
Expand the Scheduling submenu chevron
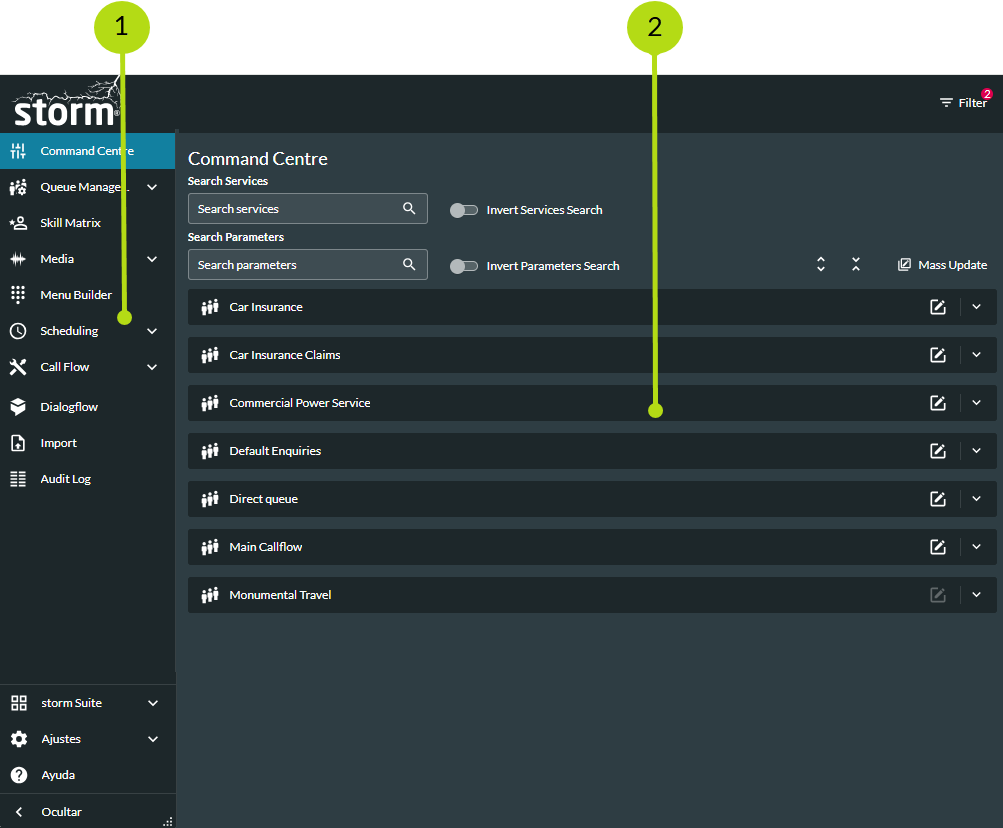[152, 331]
